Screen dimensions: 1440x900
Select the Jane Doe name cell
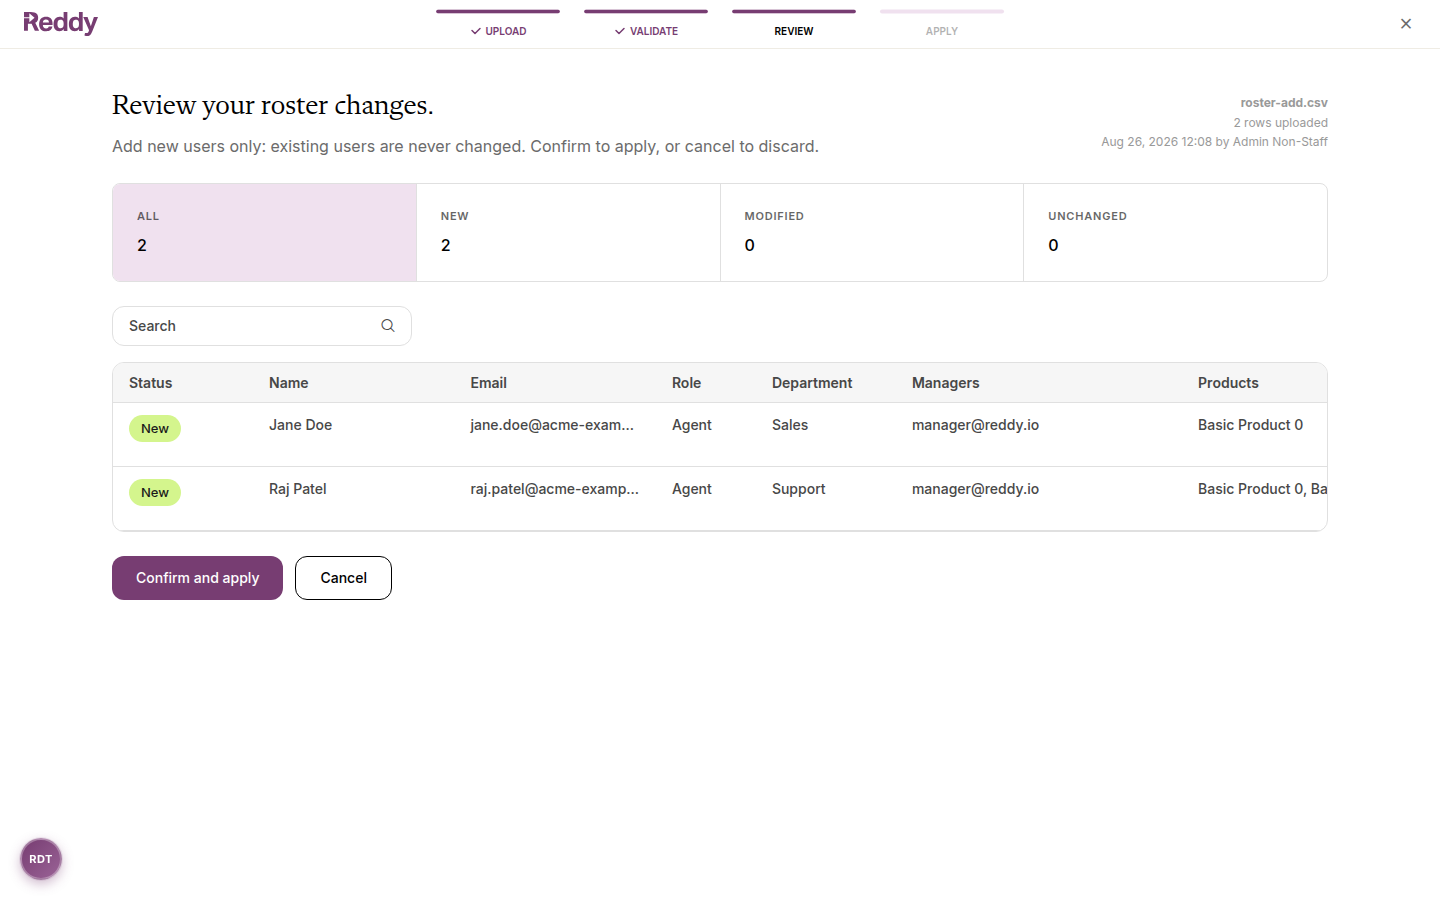pyautogui.click(x=300, y=425)
